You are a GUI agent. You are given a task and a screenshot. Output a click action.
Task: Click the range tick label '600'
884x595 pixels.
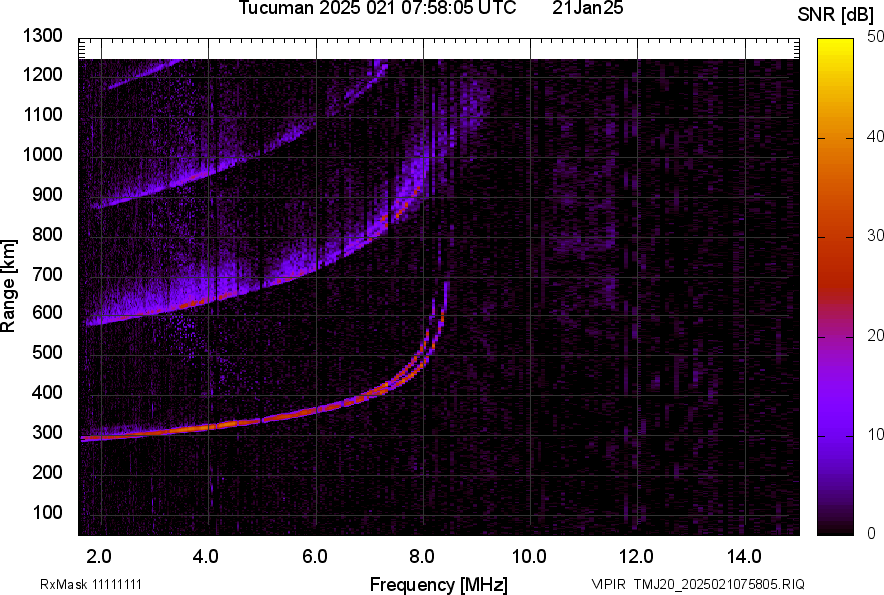coord(47,312)
